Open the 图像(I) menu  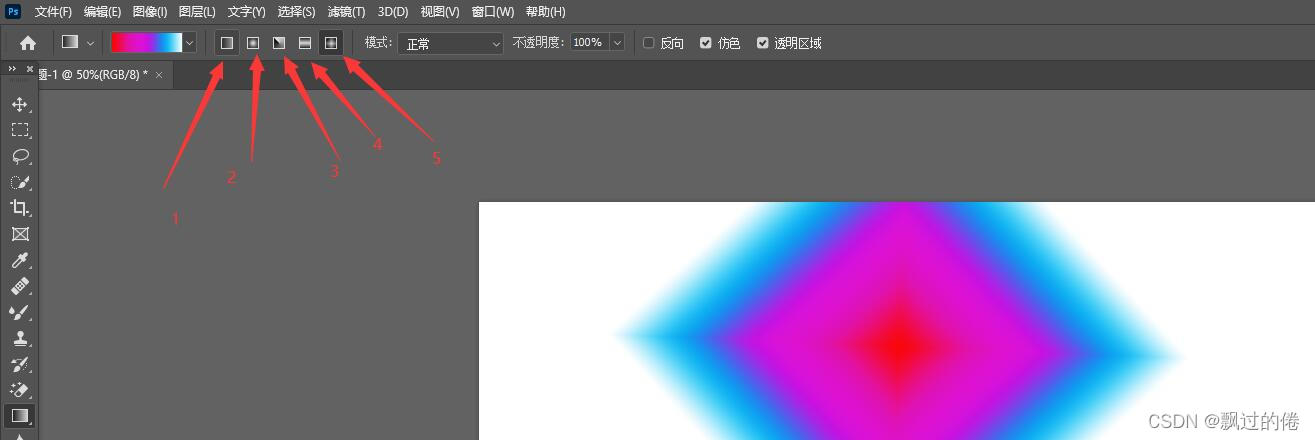pyautogui.click(x=150, y=12)
